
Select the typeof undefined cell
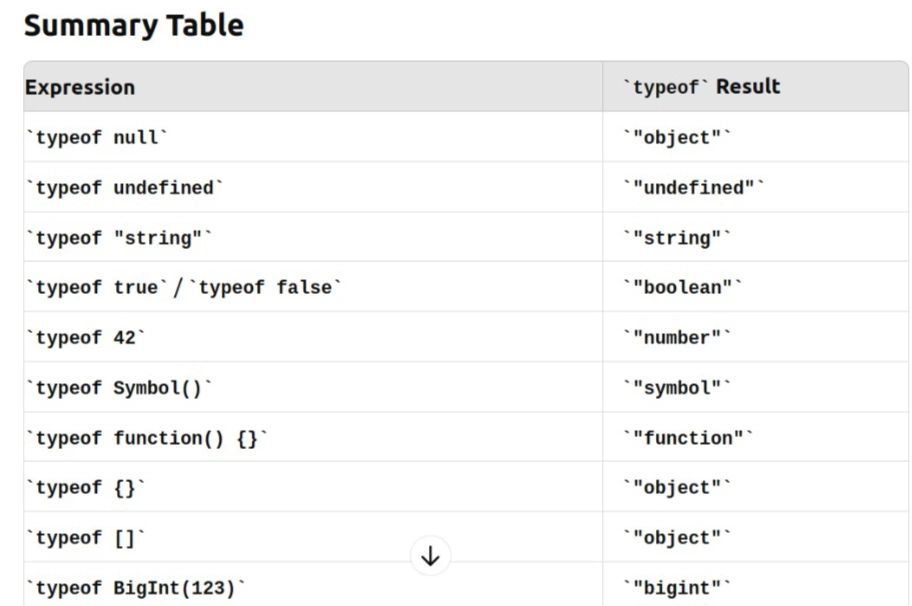[313, 187]
